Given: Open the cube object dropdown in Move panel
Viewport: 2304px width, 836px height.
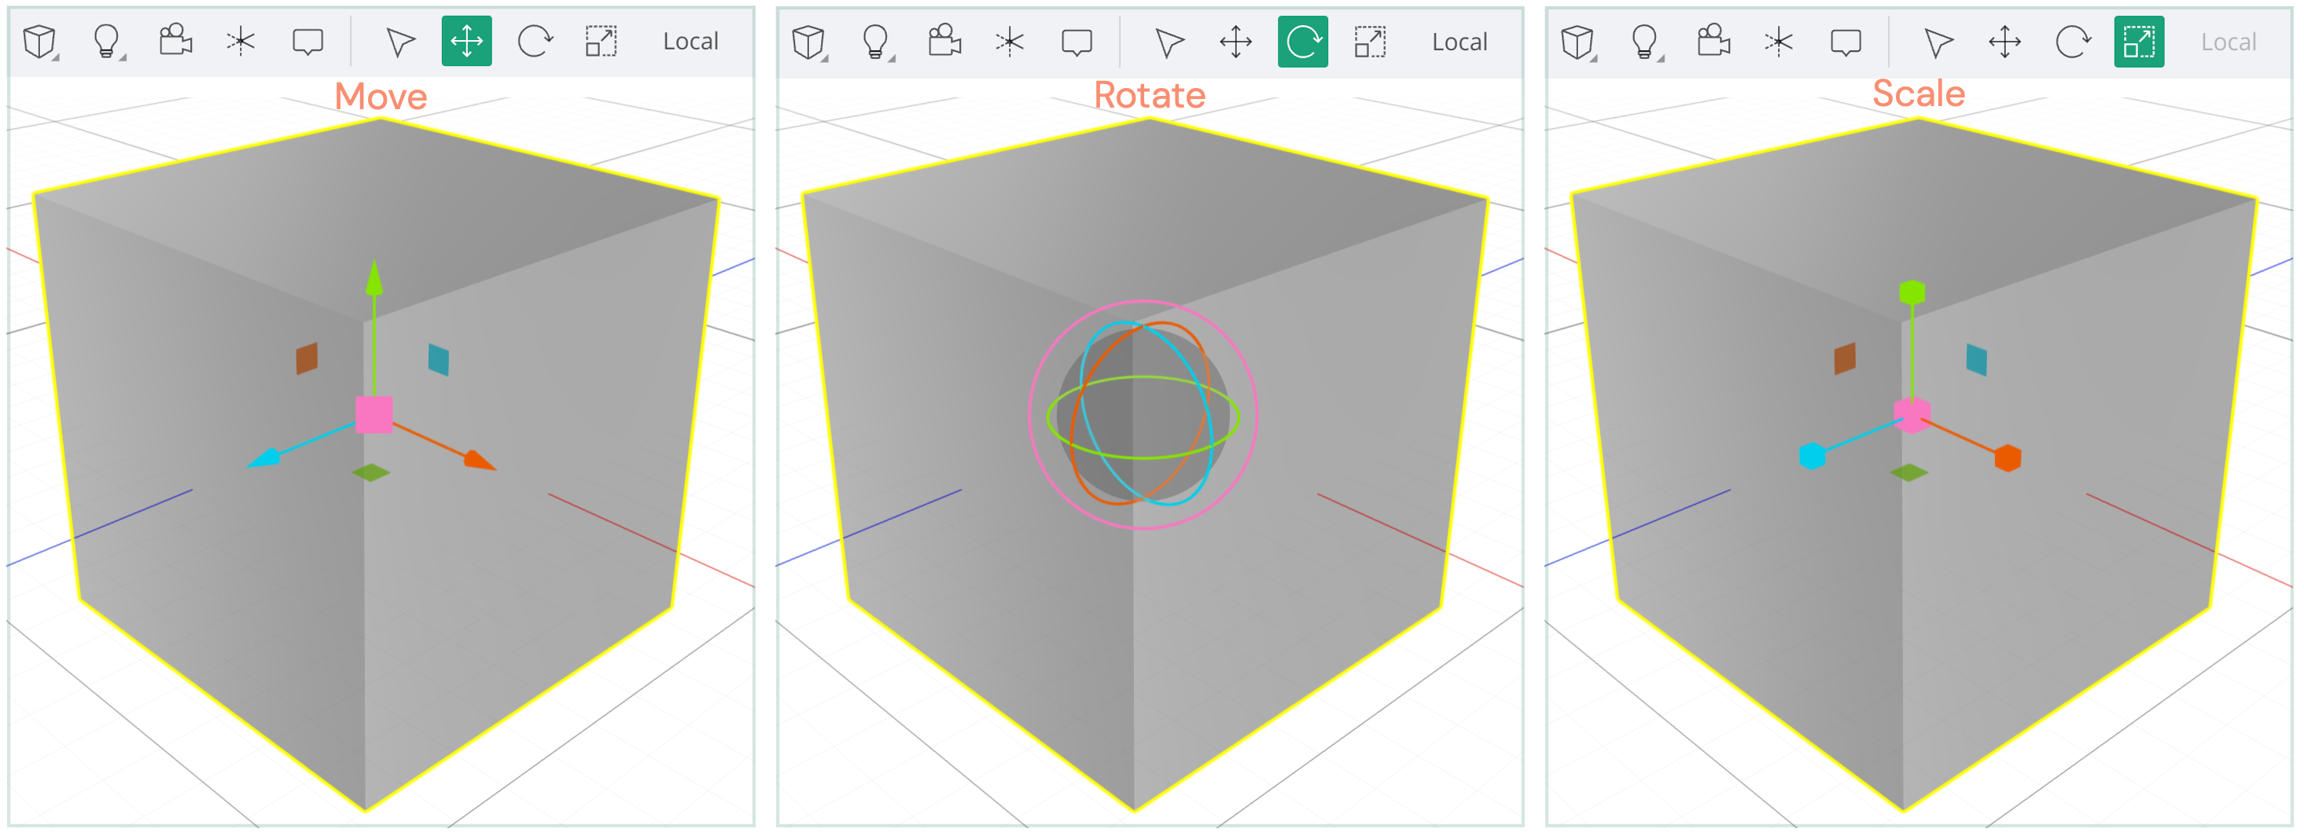Looking at the screenshot, I should (40, 42).
